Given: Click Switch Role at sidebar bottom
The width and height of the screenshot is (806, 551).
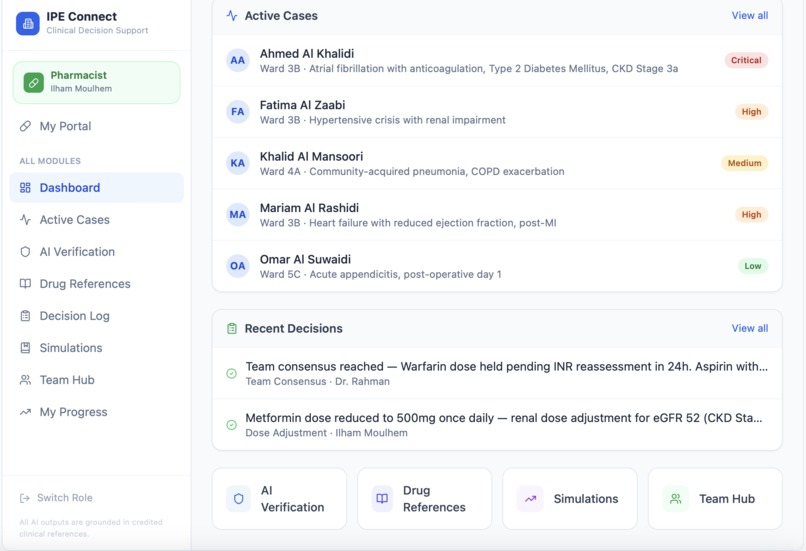Looking at the screenshot, I should 56,498.
